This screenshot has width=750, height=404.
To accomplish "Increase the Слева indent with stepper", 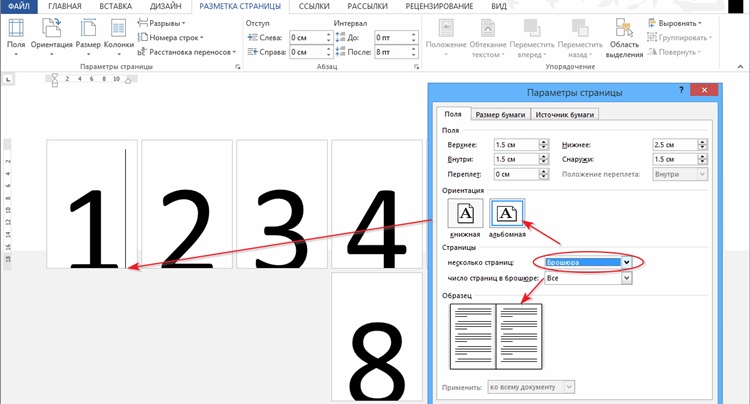I will (x=329, y=34).
